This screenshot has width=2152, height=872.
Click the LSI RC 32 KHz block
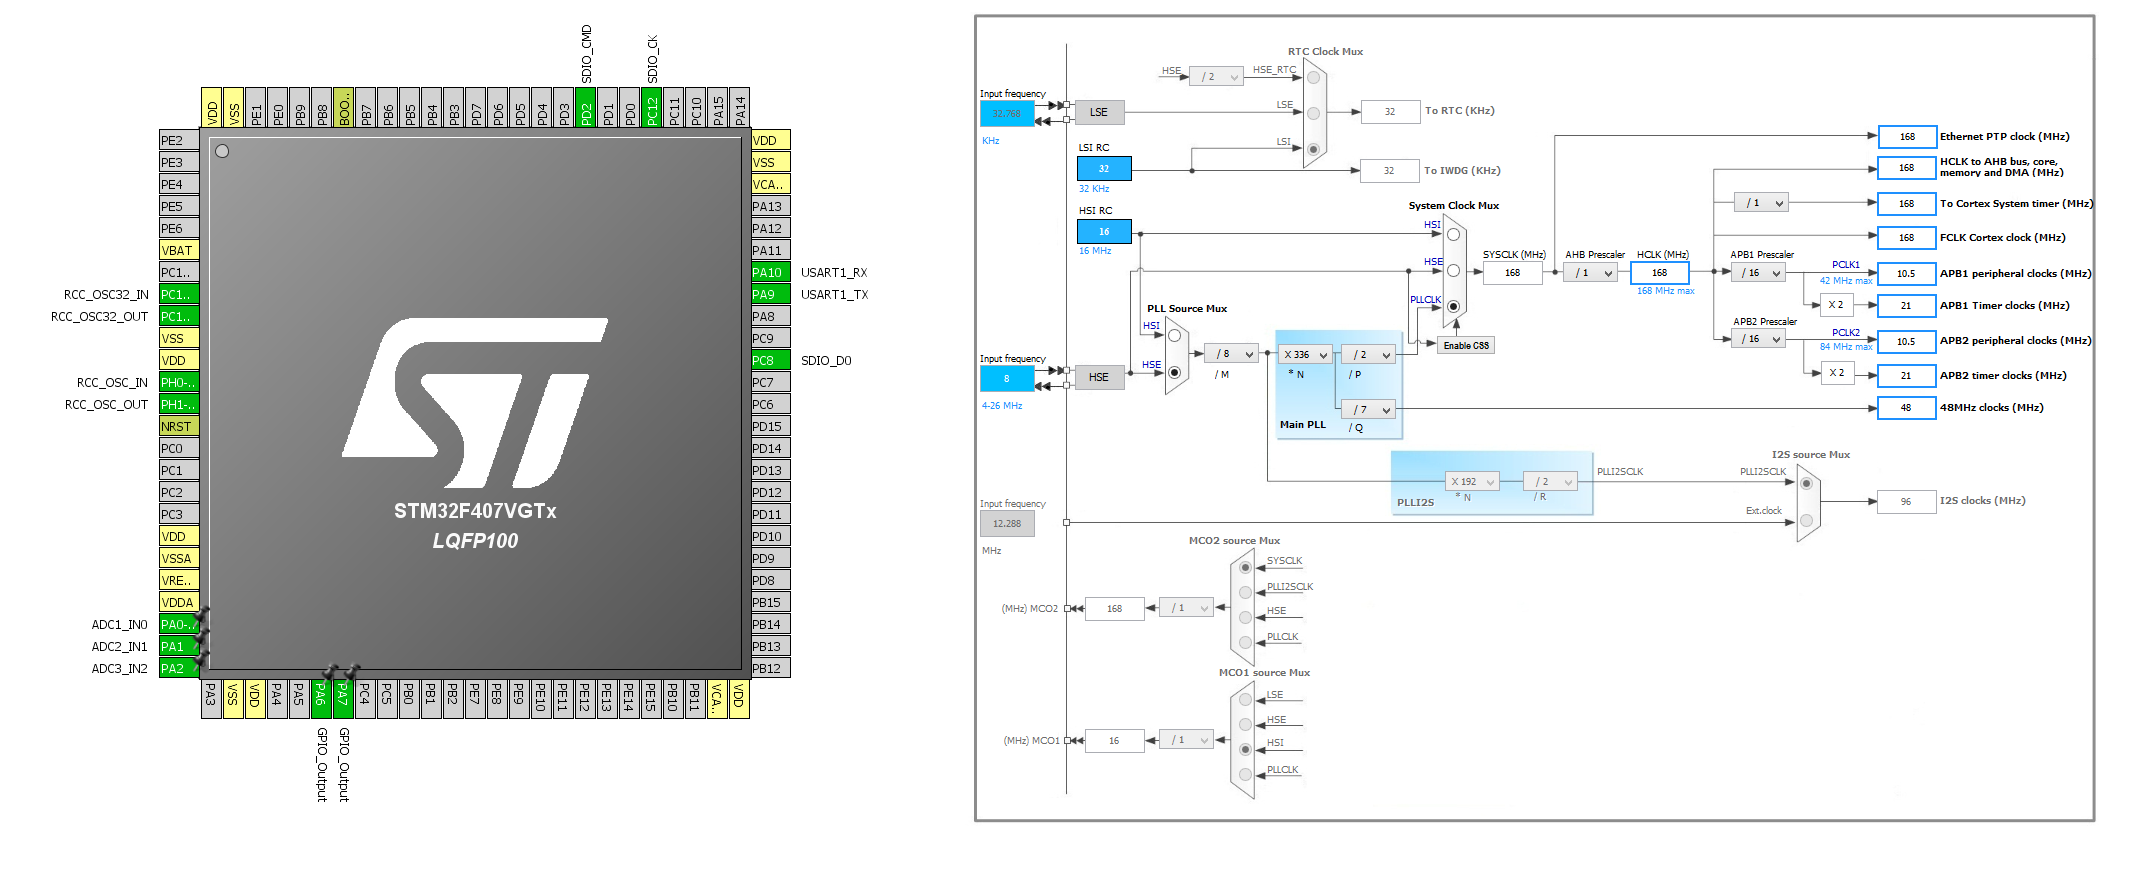[1104, 169]
